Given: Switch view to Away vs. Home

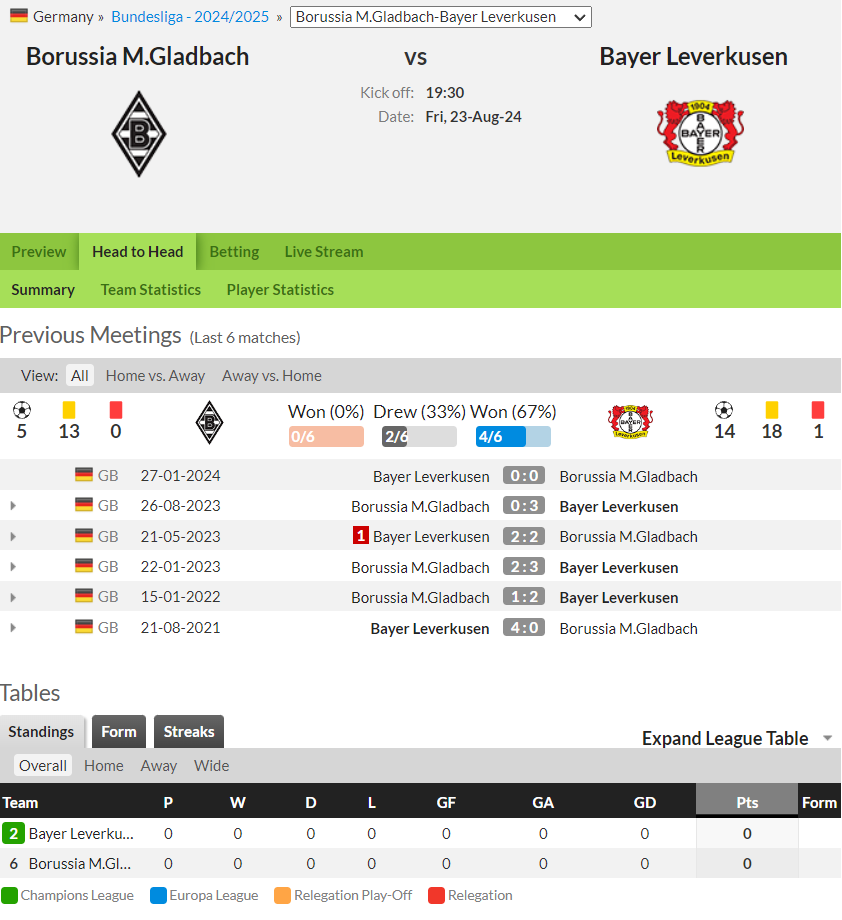Looking at the screenshot, I should pos(272,376).
